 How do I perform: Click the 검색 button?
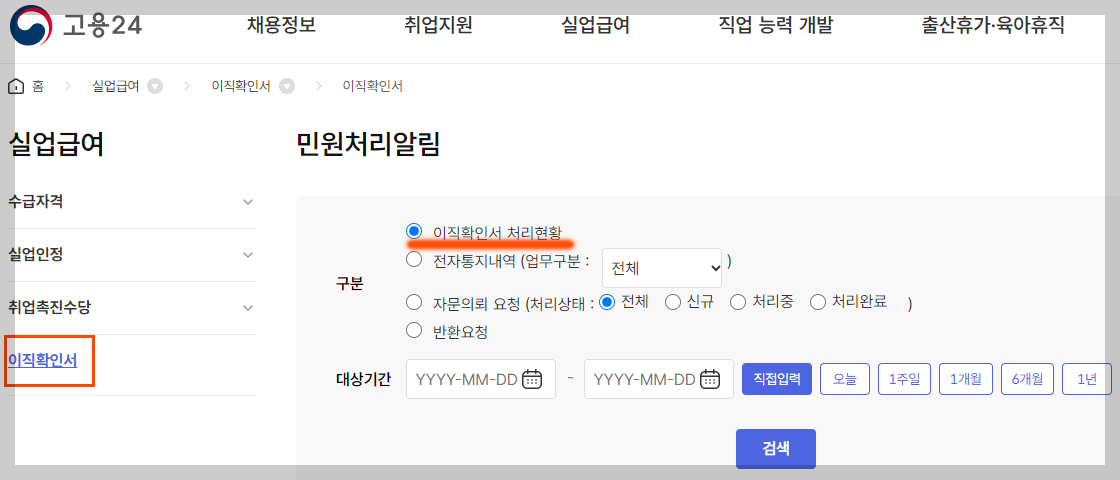coord(776,449)
